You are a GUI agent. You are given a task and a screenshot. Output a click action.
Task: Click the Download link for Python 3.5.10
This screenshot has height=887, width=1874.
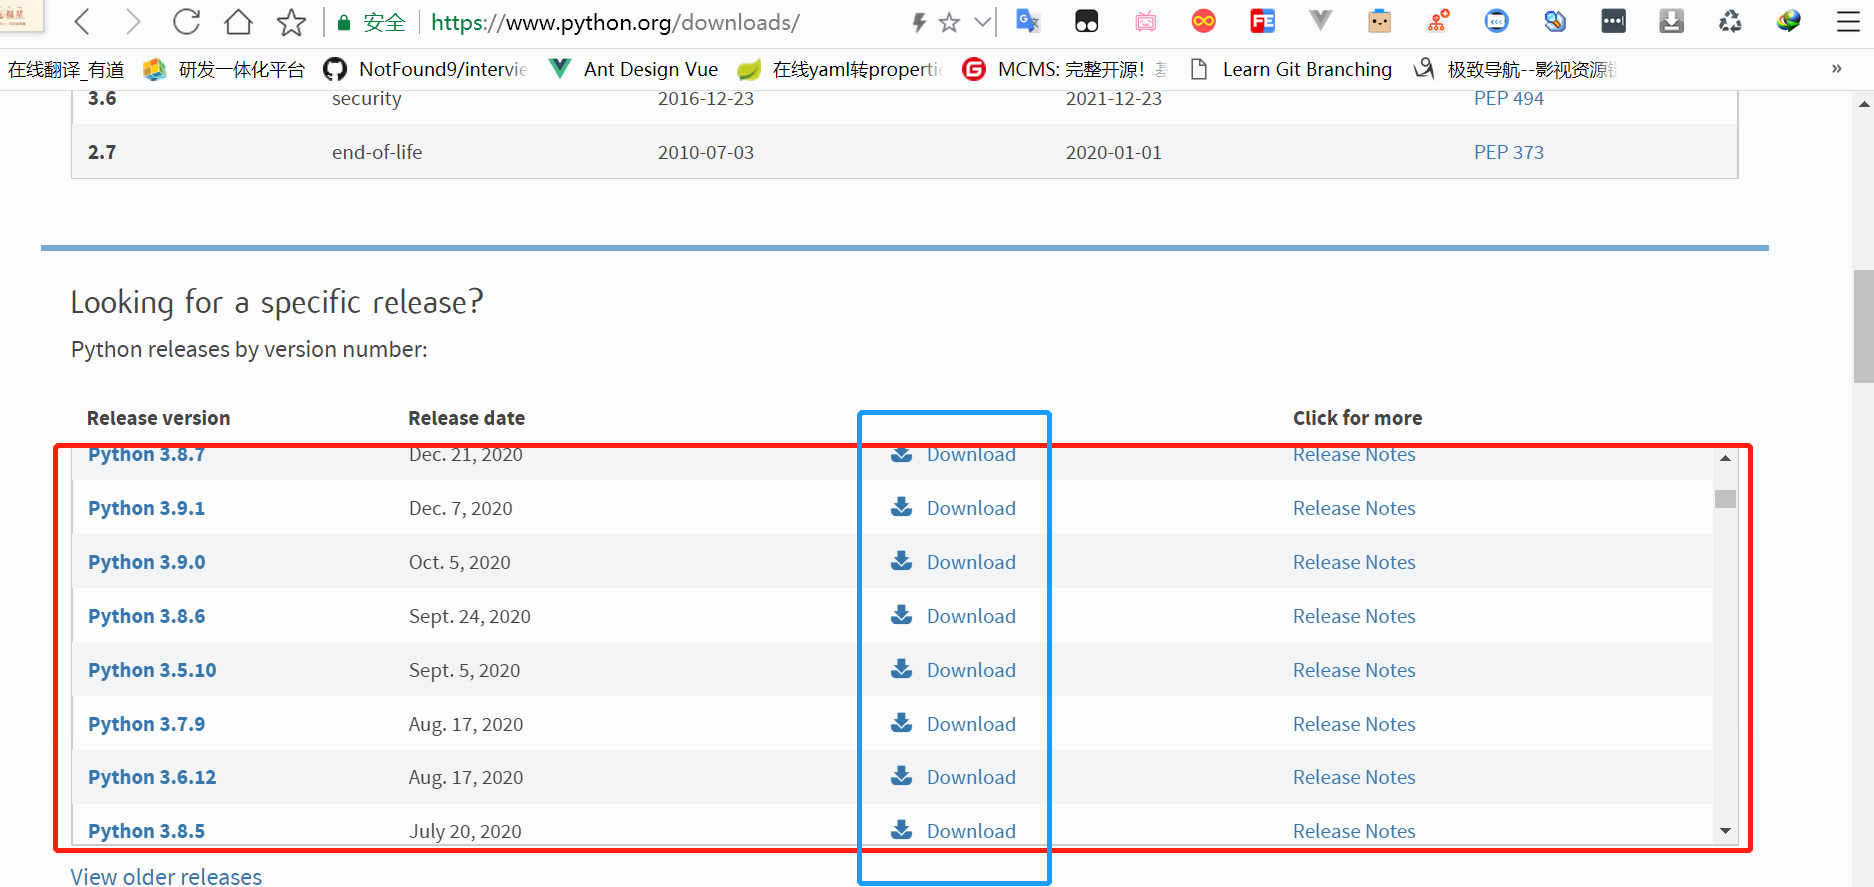coord(953,670)
